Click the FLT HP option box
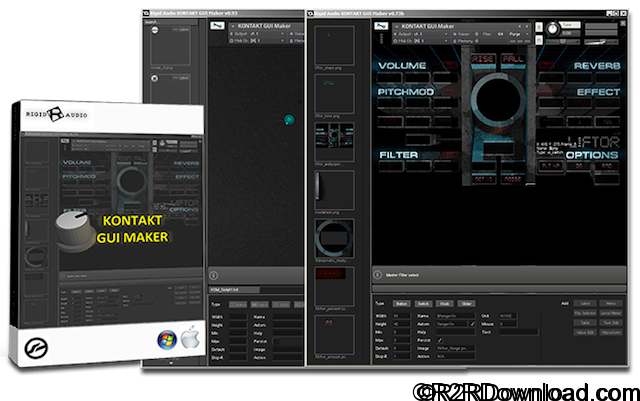The height and width of the screenshot is (401, 640). point(551,166)
